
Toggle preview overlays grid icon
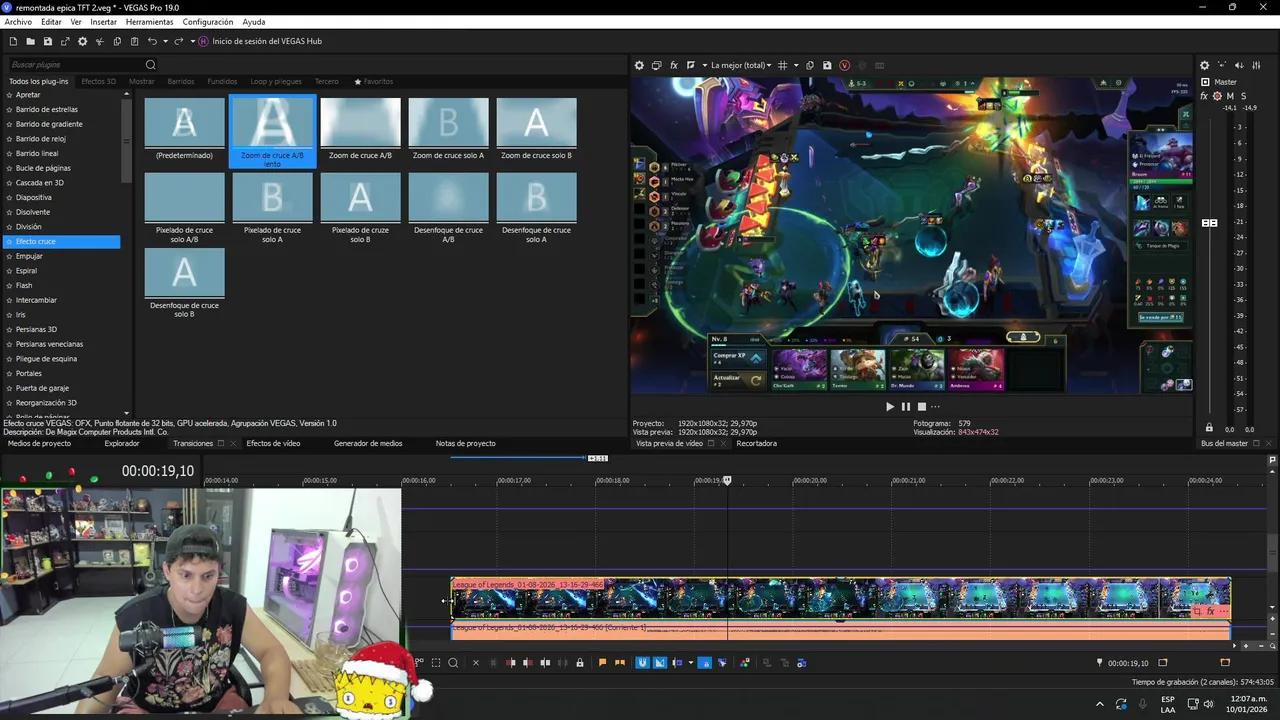[783, 66]
